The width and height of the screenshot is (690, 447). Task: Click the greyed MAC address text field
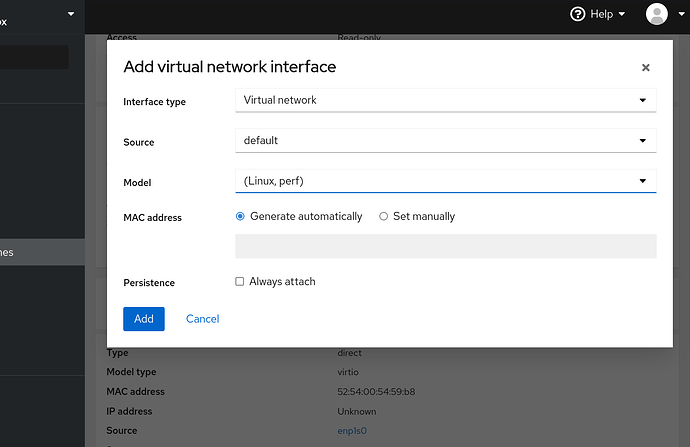pos(445,246)
